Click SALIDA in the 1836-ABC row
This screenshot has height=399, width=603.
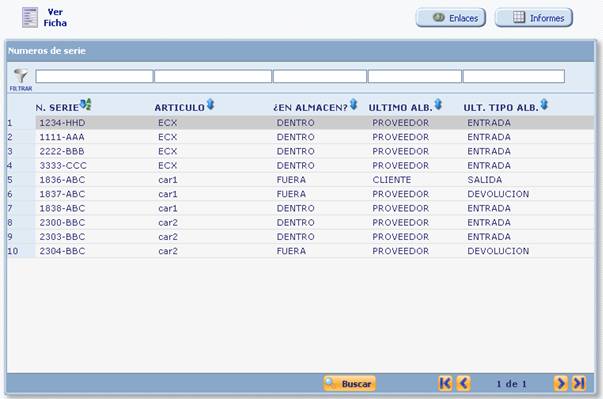[x=485, y=180]
